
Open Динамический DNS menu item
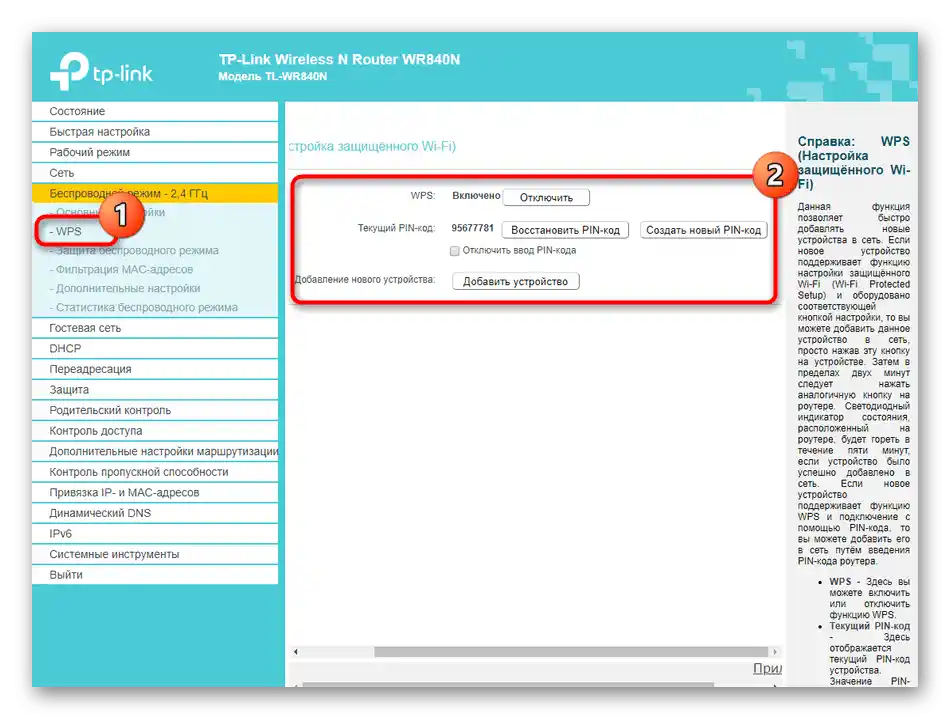[155, 513]
